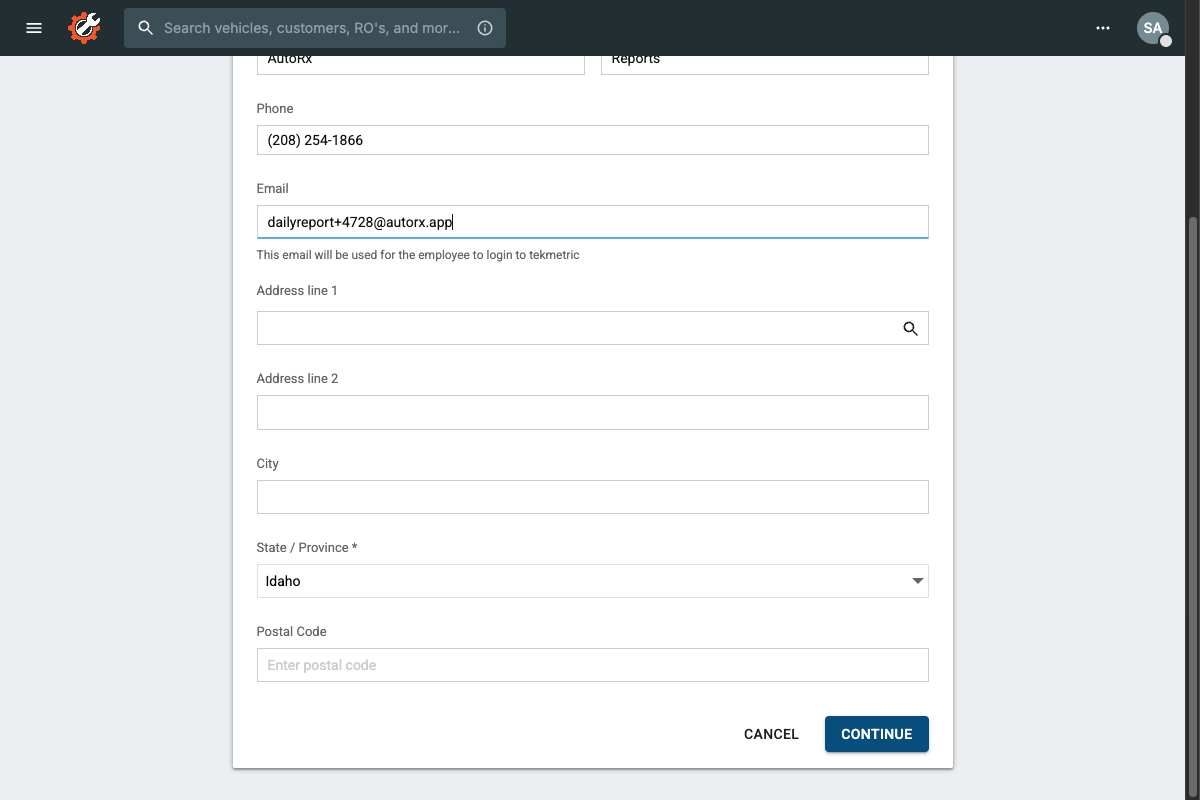Image resolution: width=1200 pixels, height=800 pixels.
Task: Click CANCEL to discard the employee form
Action: [x=770, y=734]
